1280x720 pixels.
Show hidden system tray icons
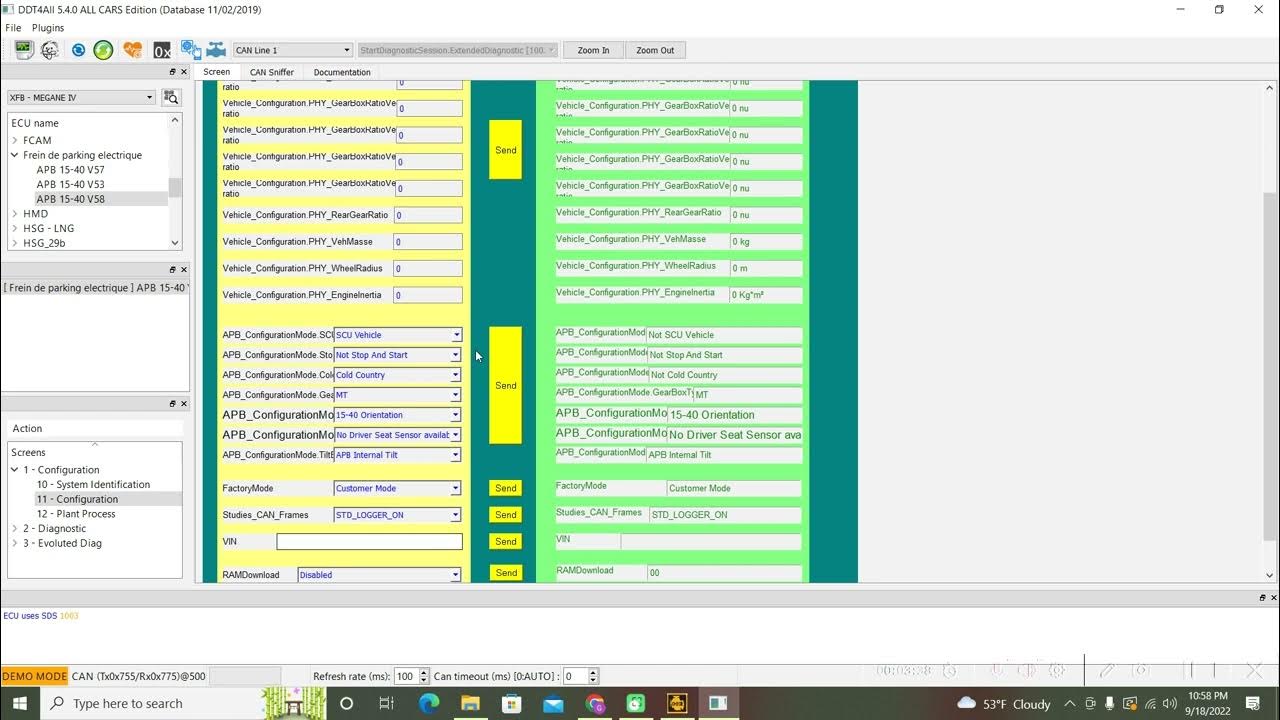pyautogui.click(x=1069, y=704)
